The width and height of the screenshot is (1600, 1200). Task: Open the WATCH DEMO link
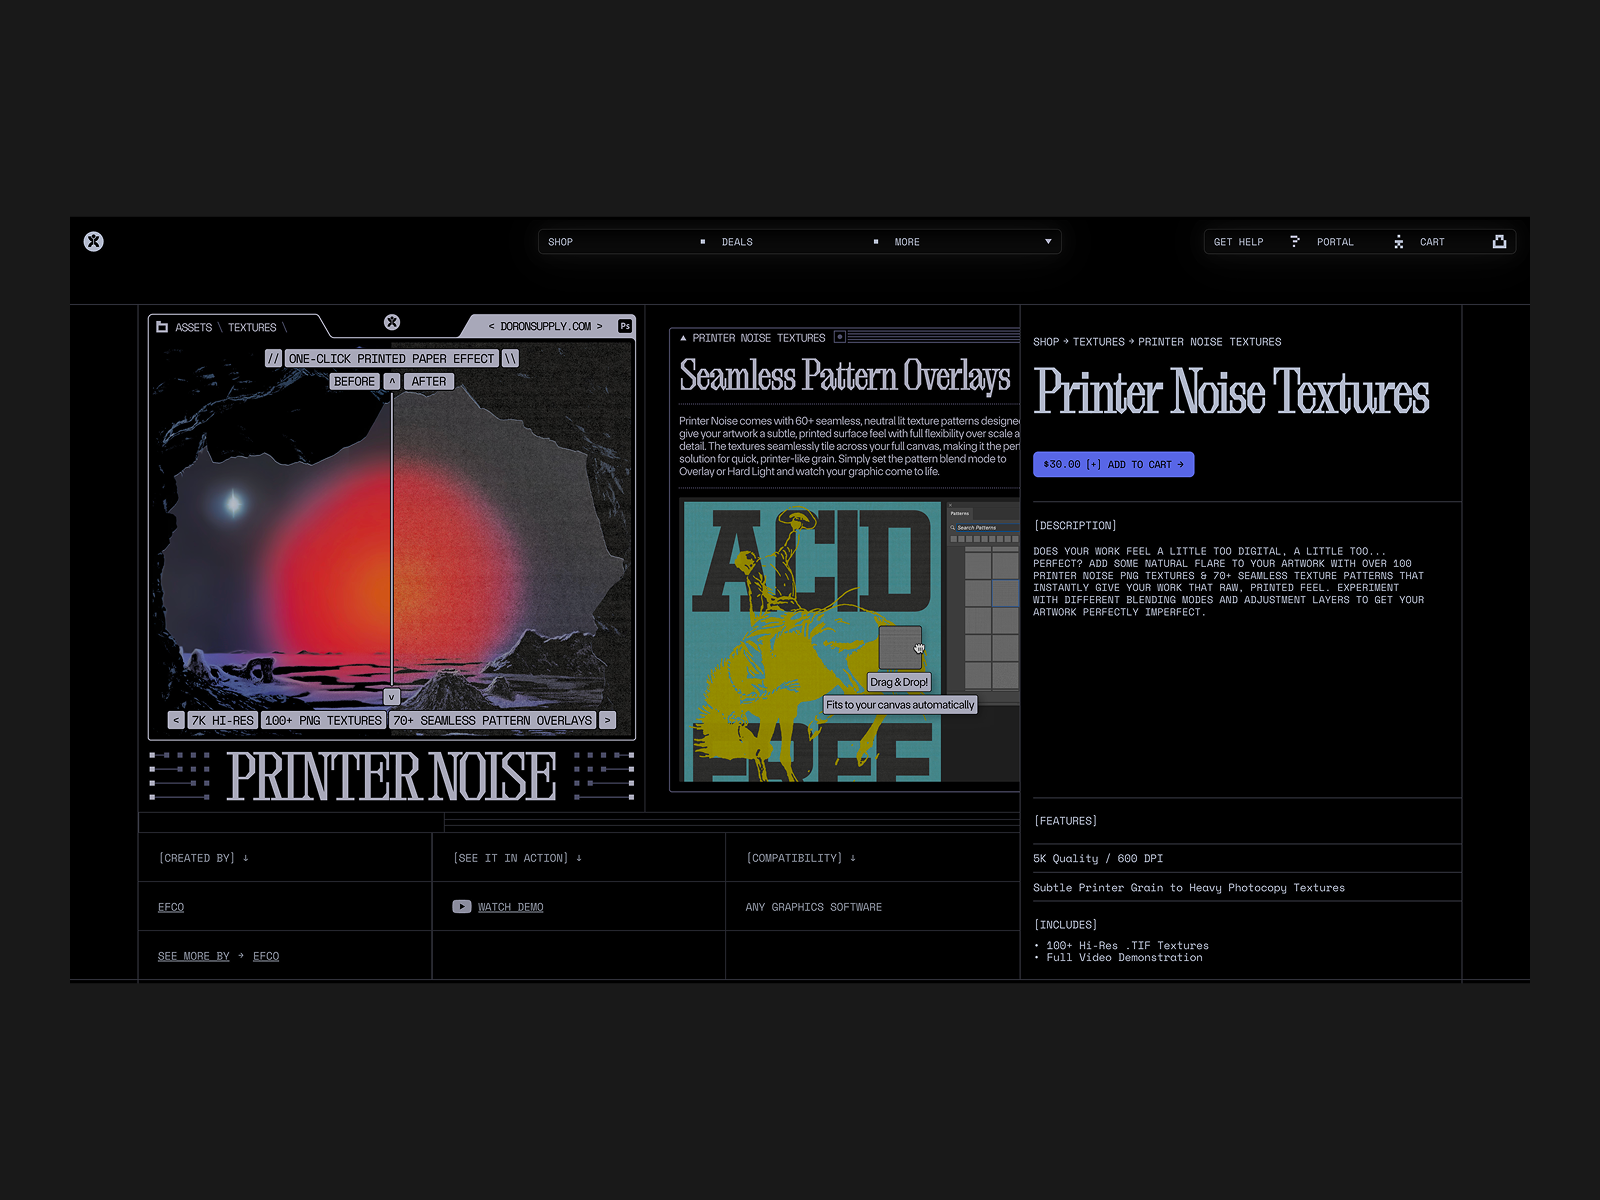click(511, 907)
